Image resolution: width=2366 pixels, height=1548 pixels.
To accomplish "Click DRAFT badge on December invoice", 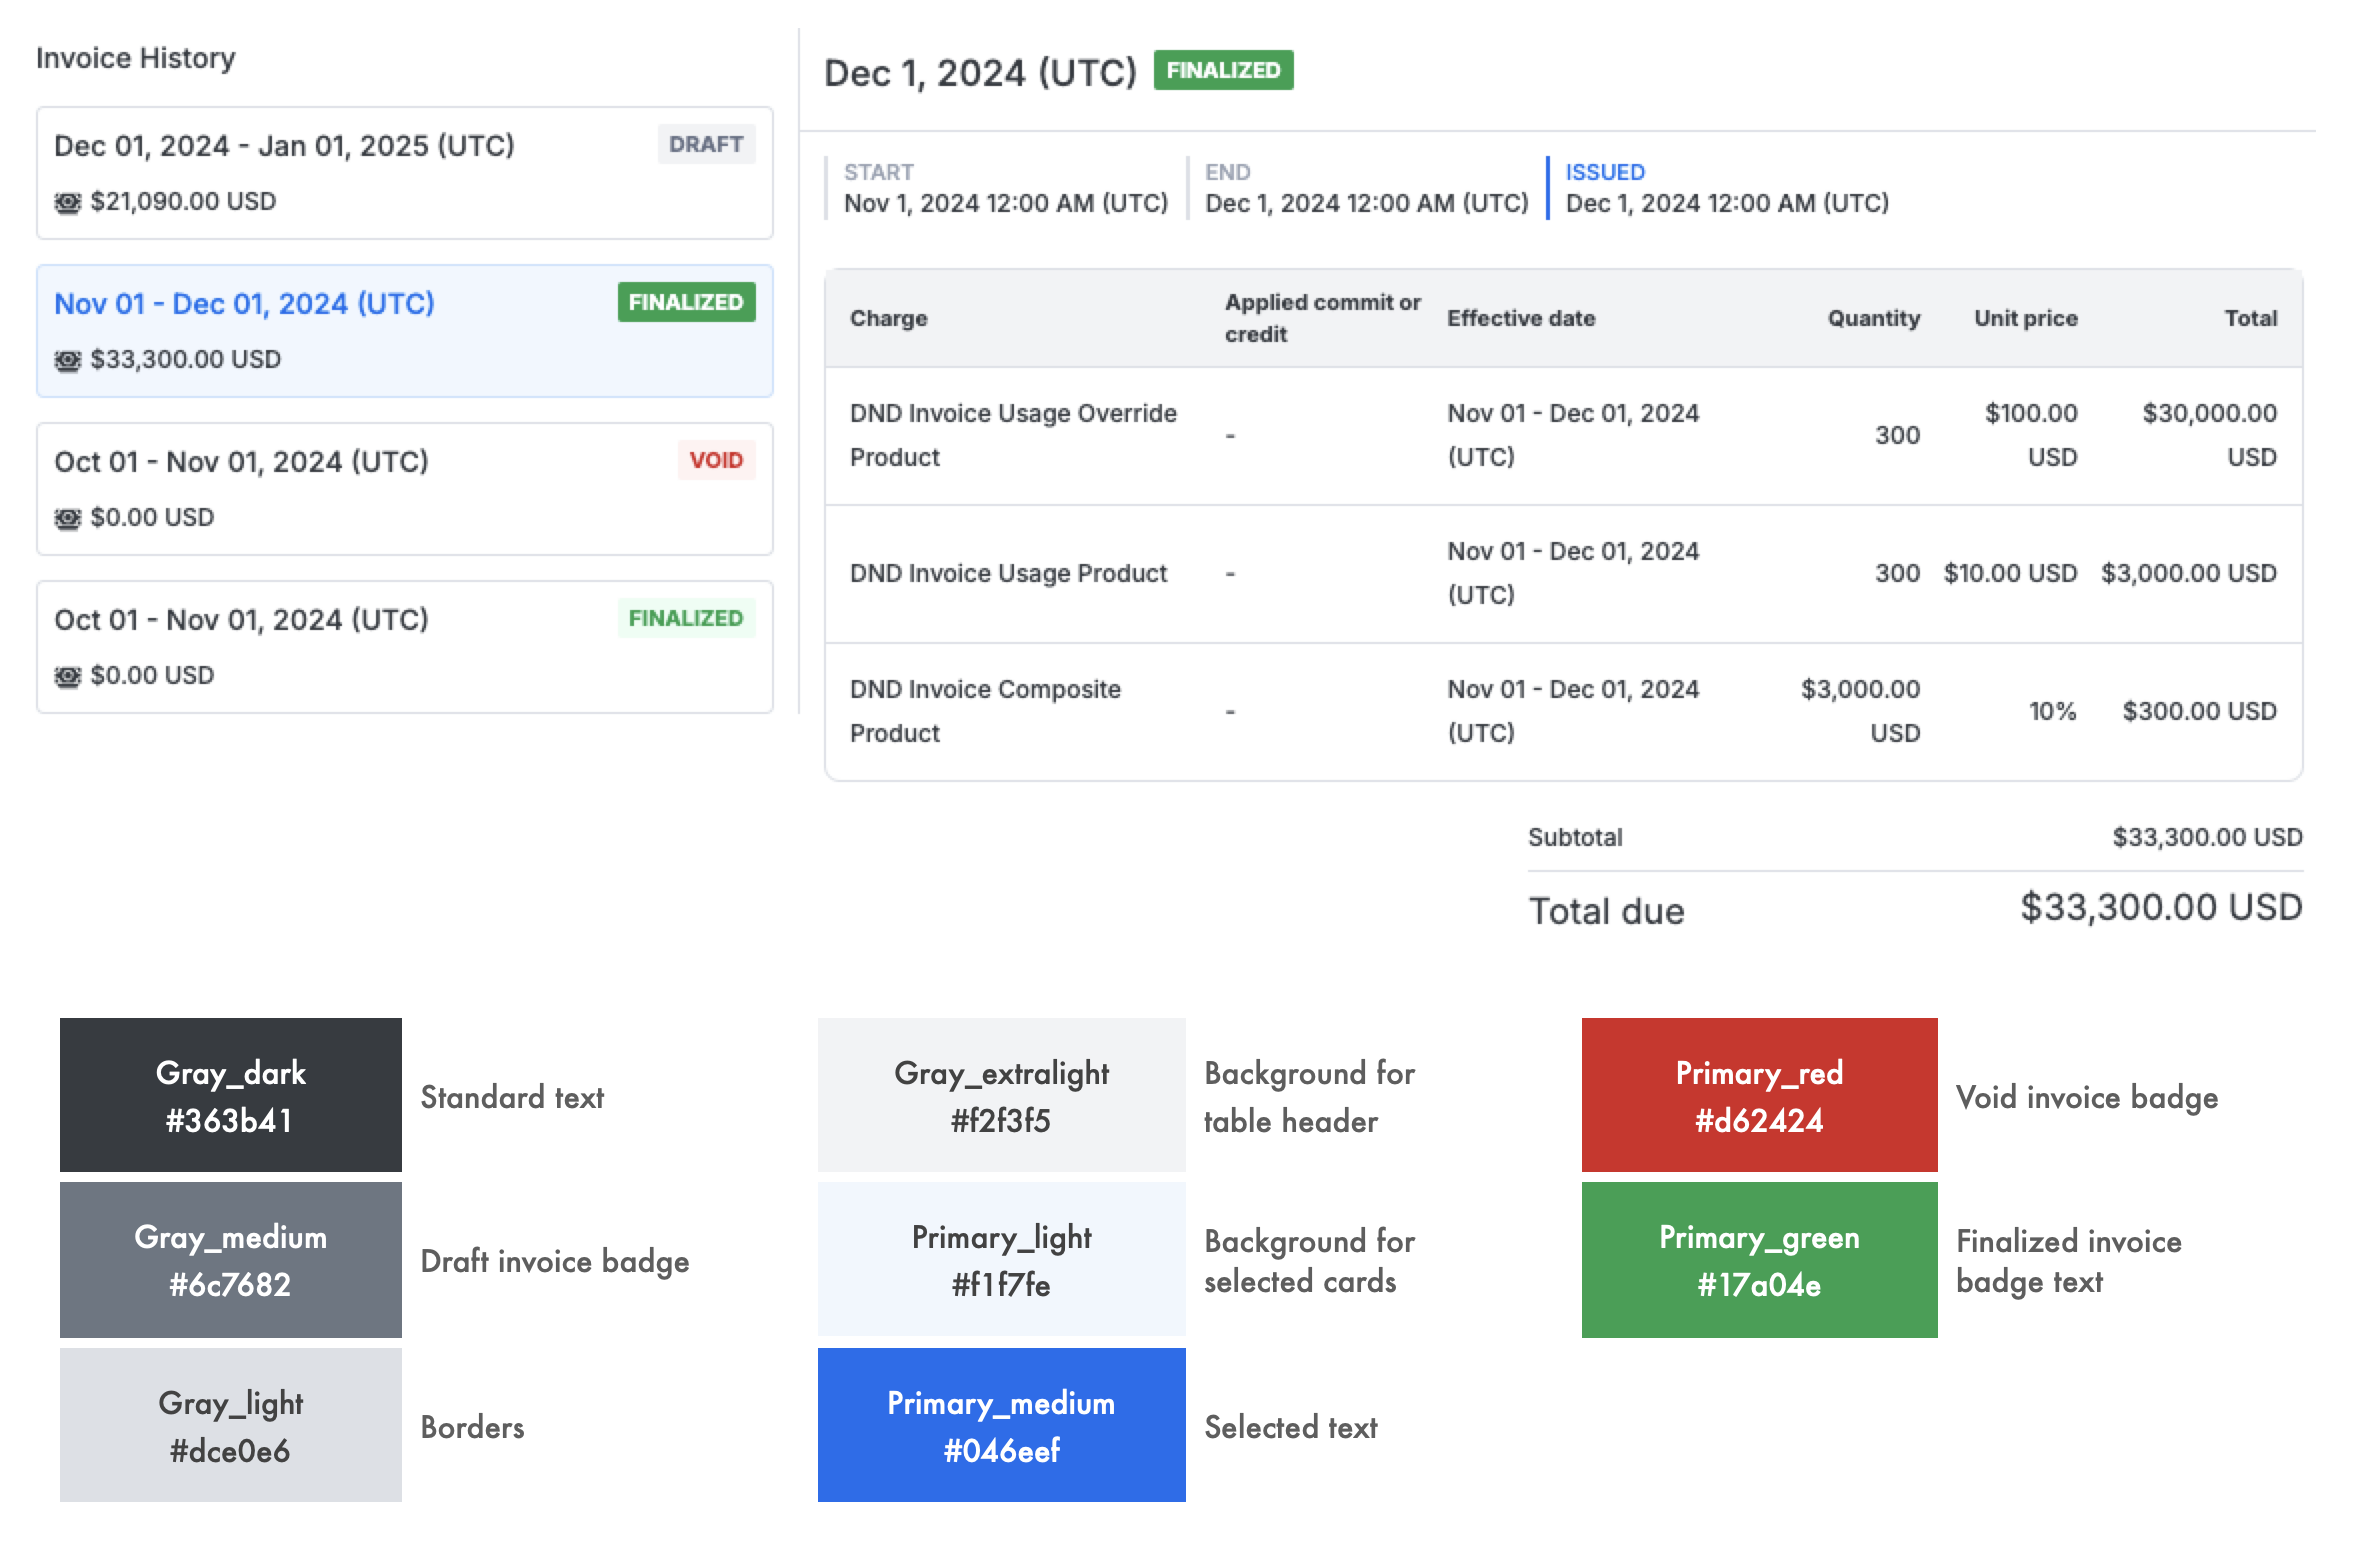I will tap(705, 145).
